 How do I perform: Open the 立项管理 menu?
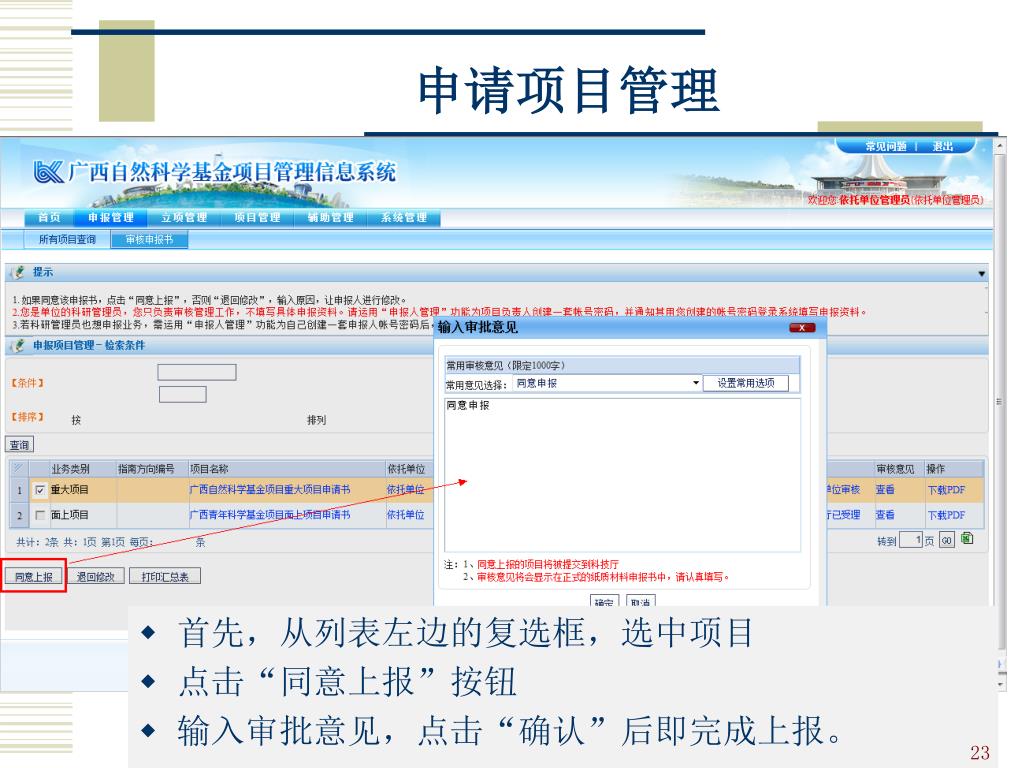[184, 217]
